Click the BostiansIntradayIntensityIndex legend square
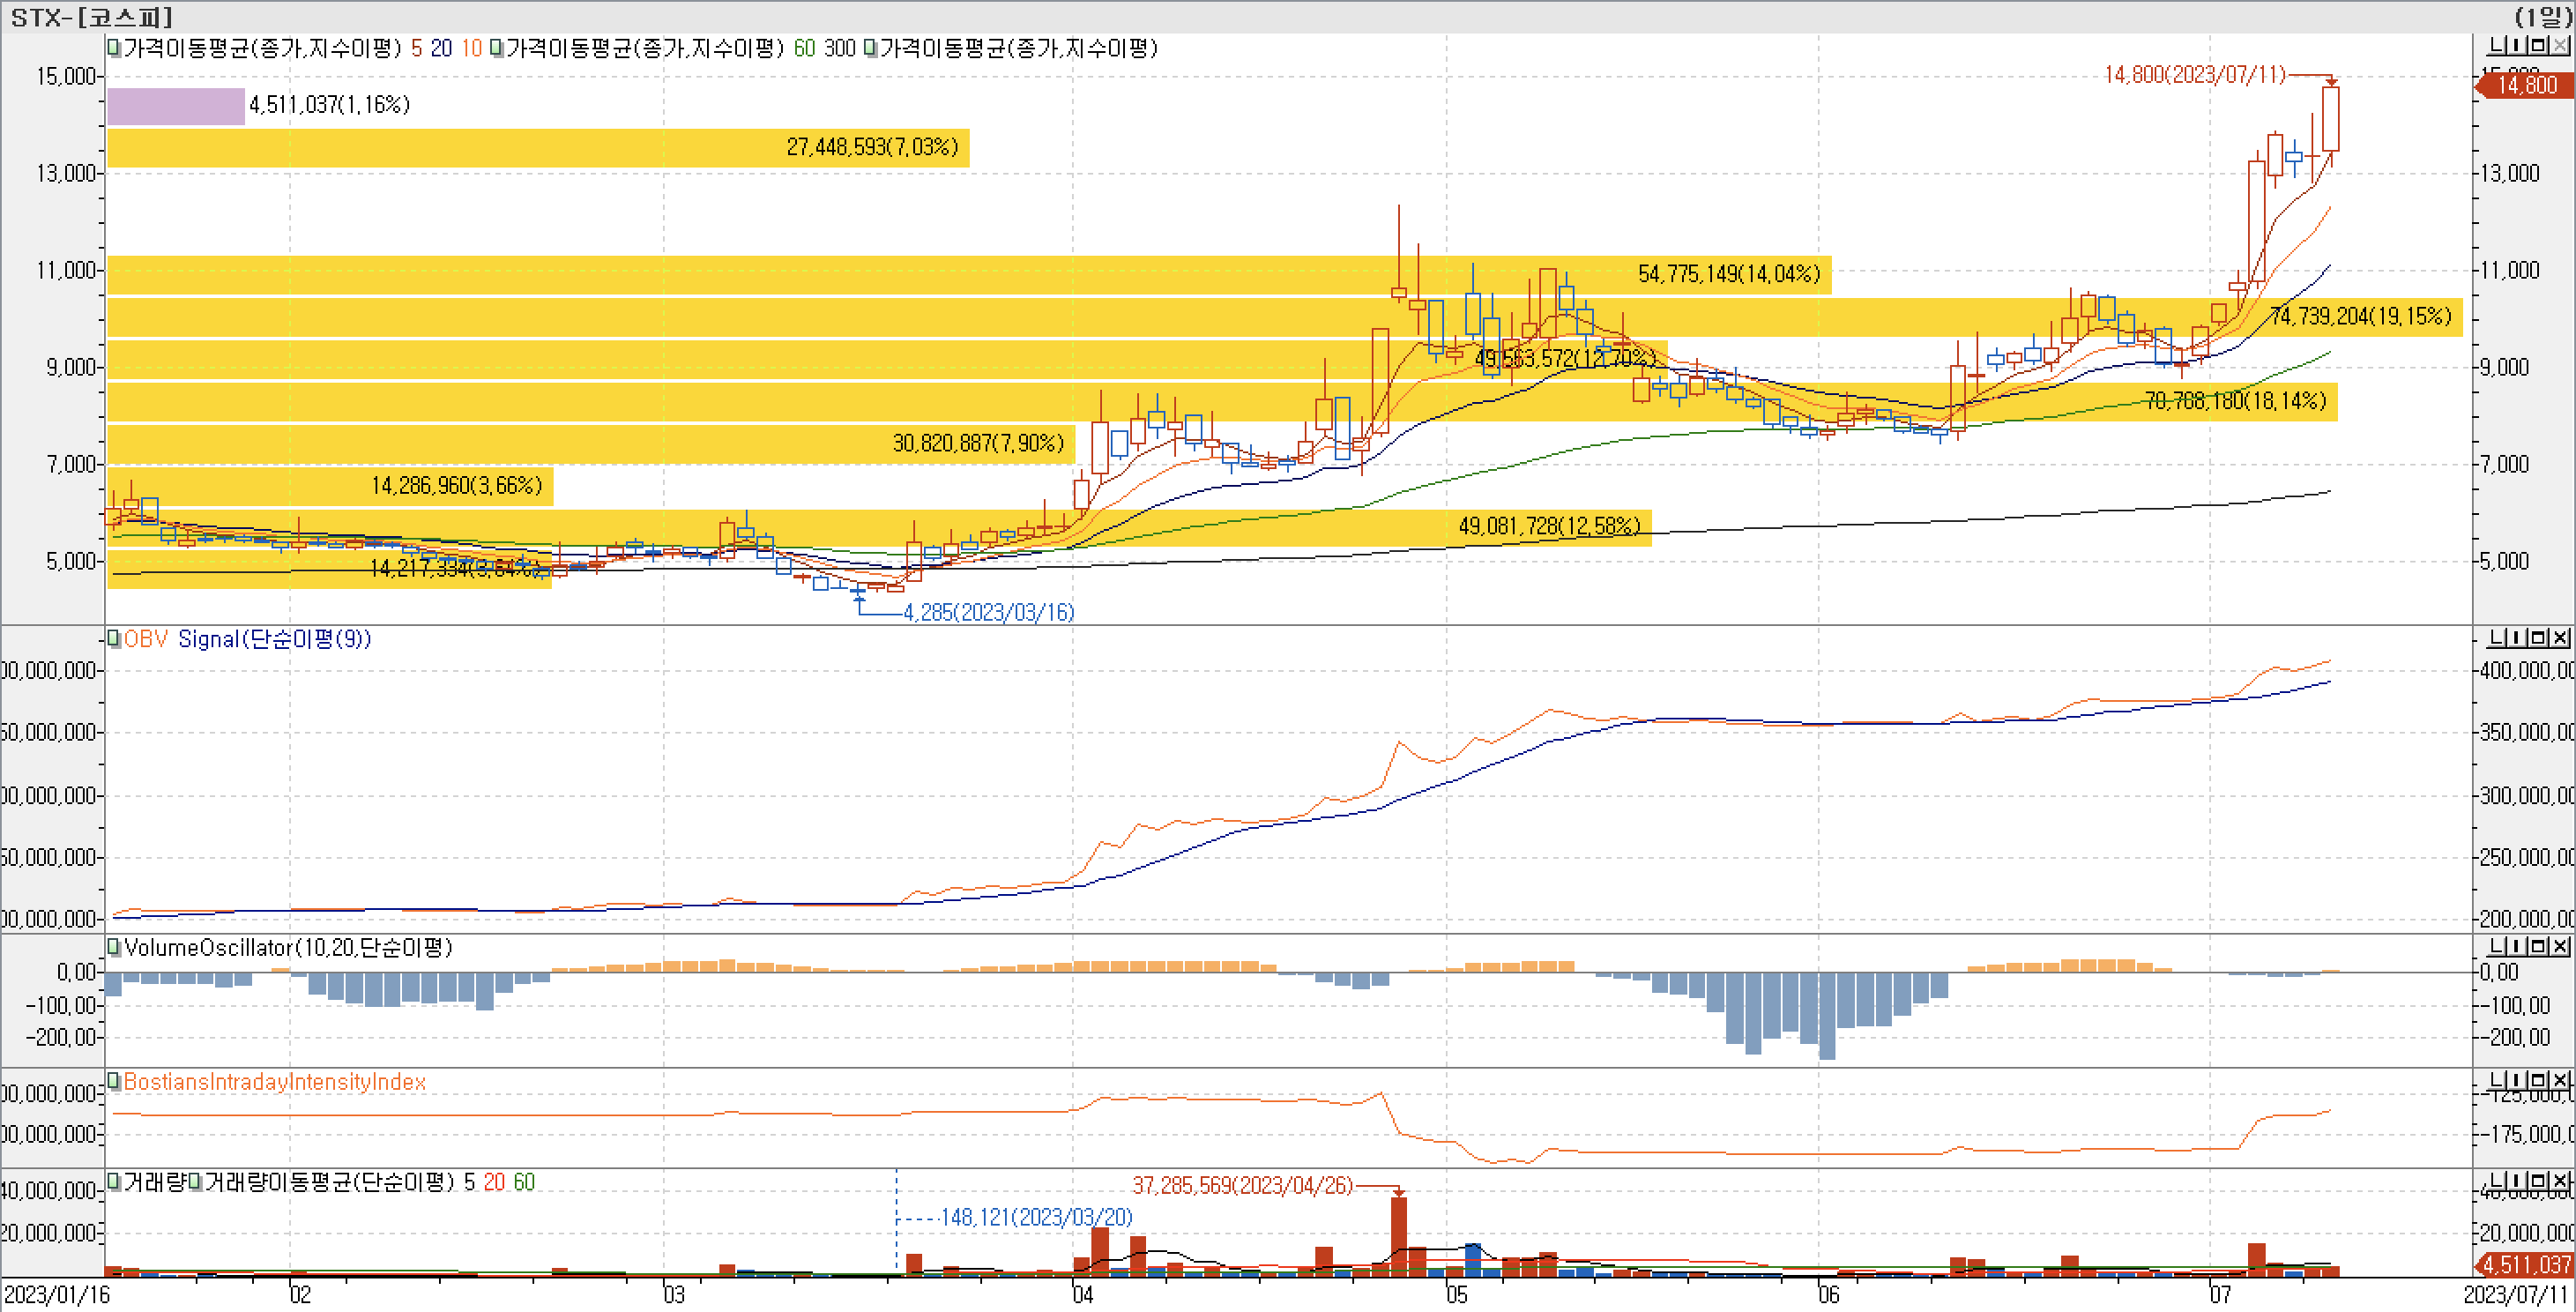Screen dimensions: 2576x1312 (115, 1081)
